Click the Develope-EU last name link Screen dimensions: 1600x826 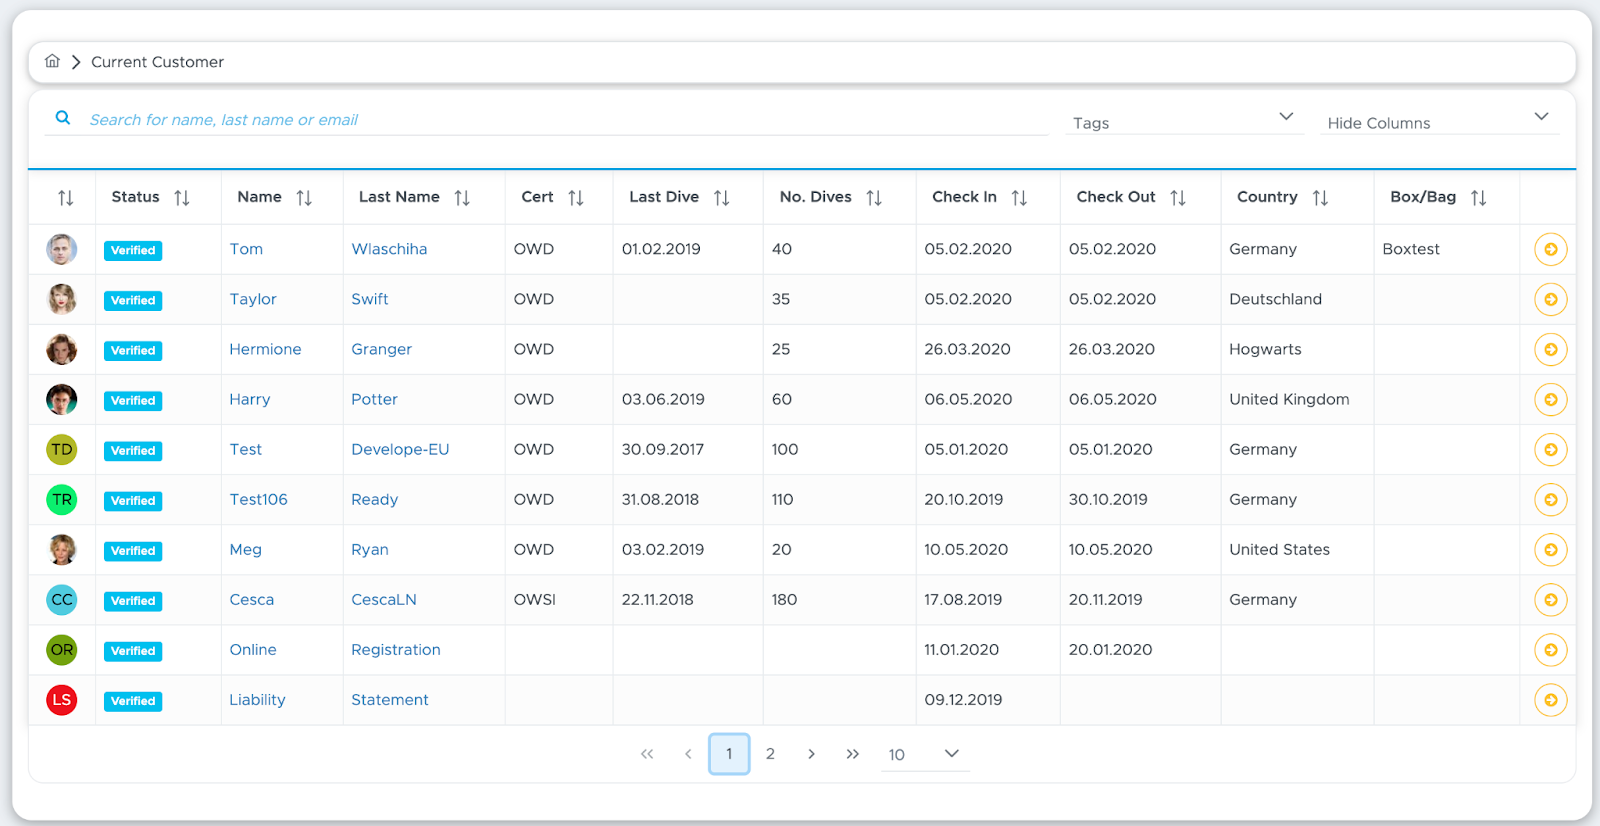coord(400,449)
